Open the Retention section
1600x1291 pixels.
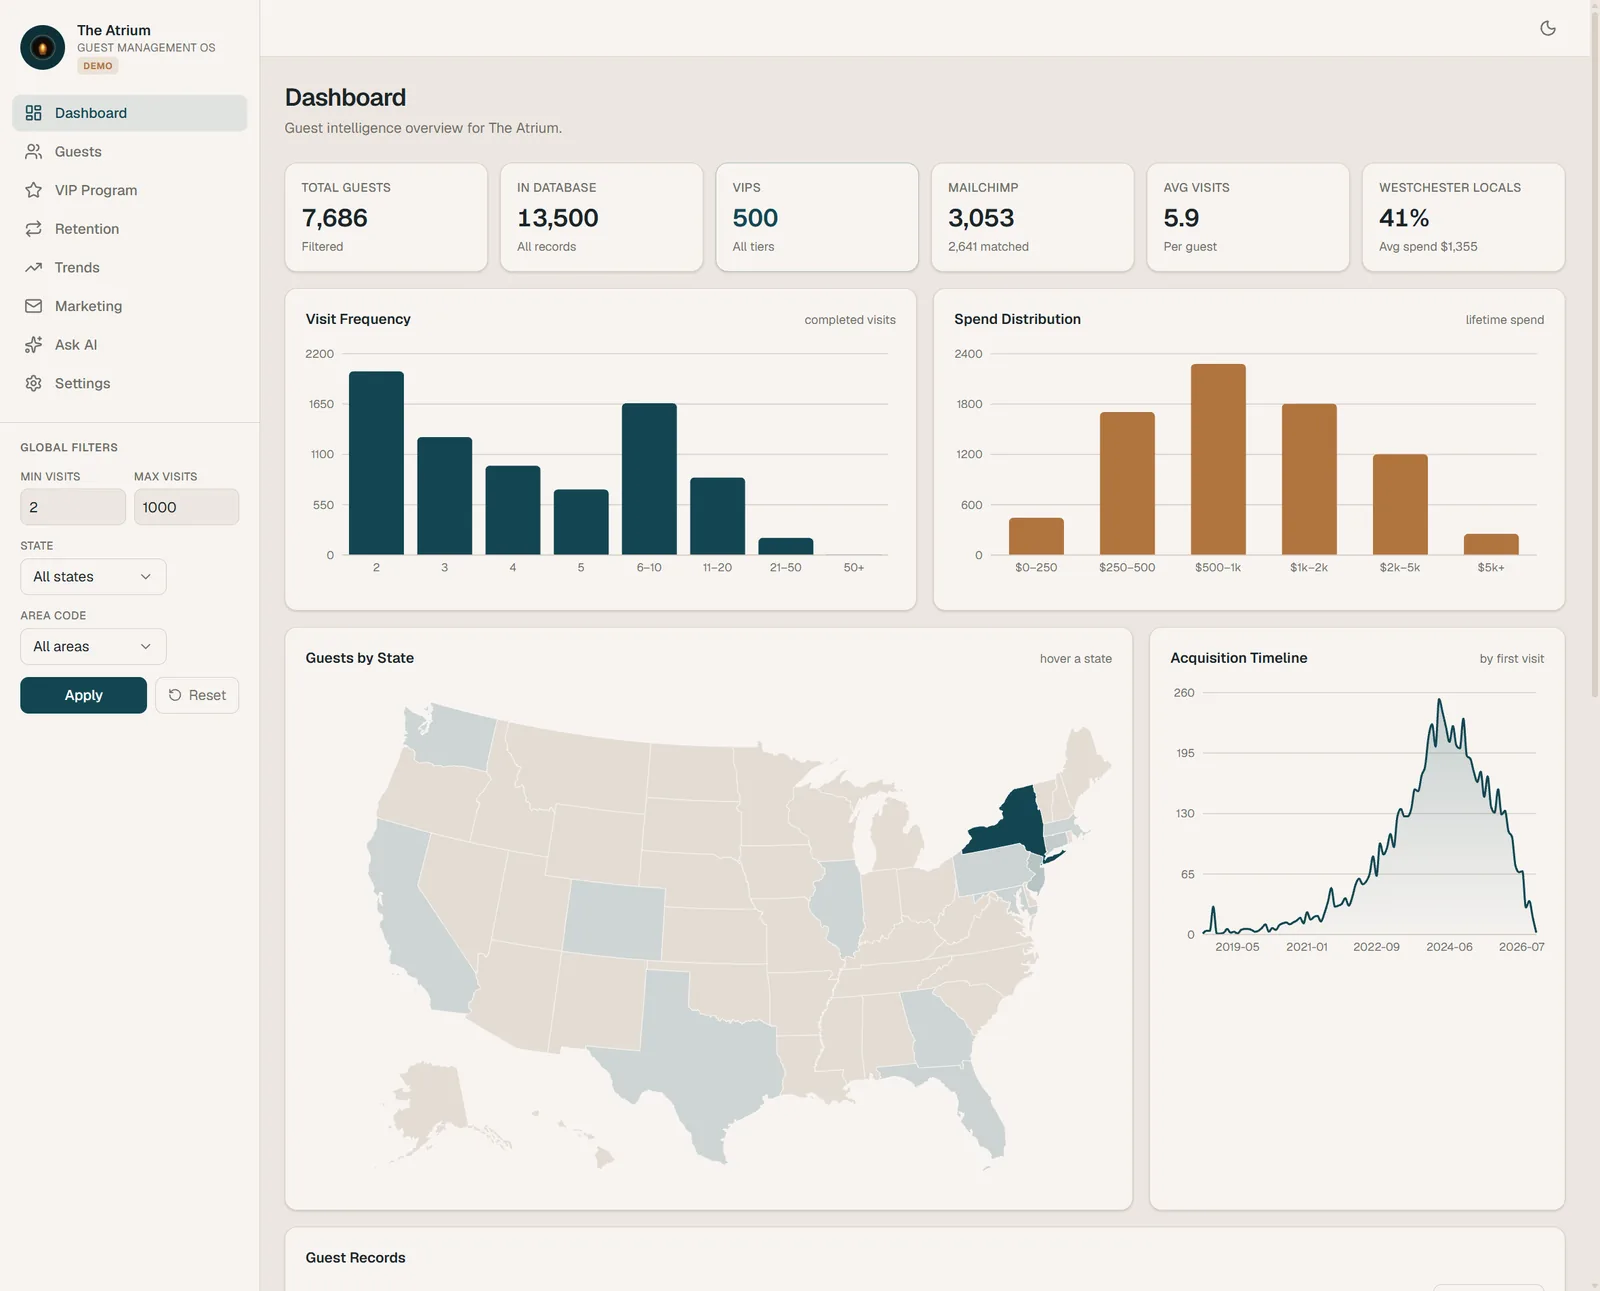(129, 229)
